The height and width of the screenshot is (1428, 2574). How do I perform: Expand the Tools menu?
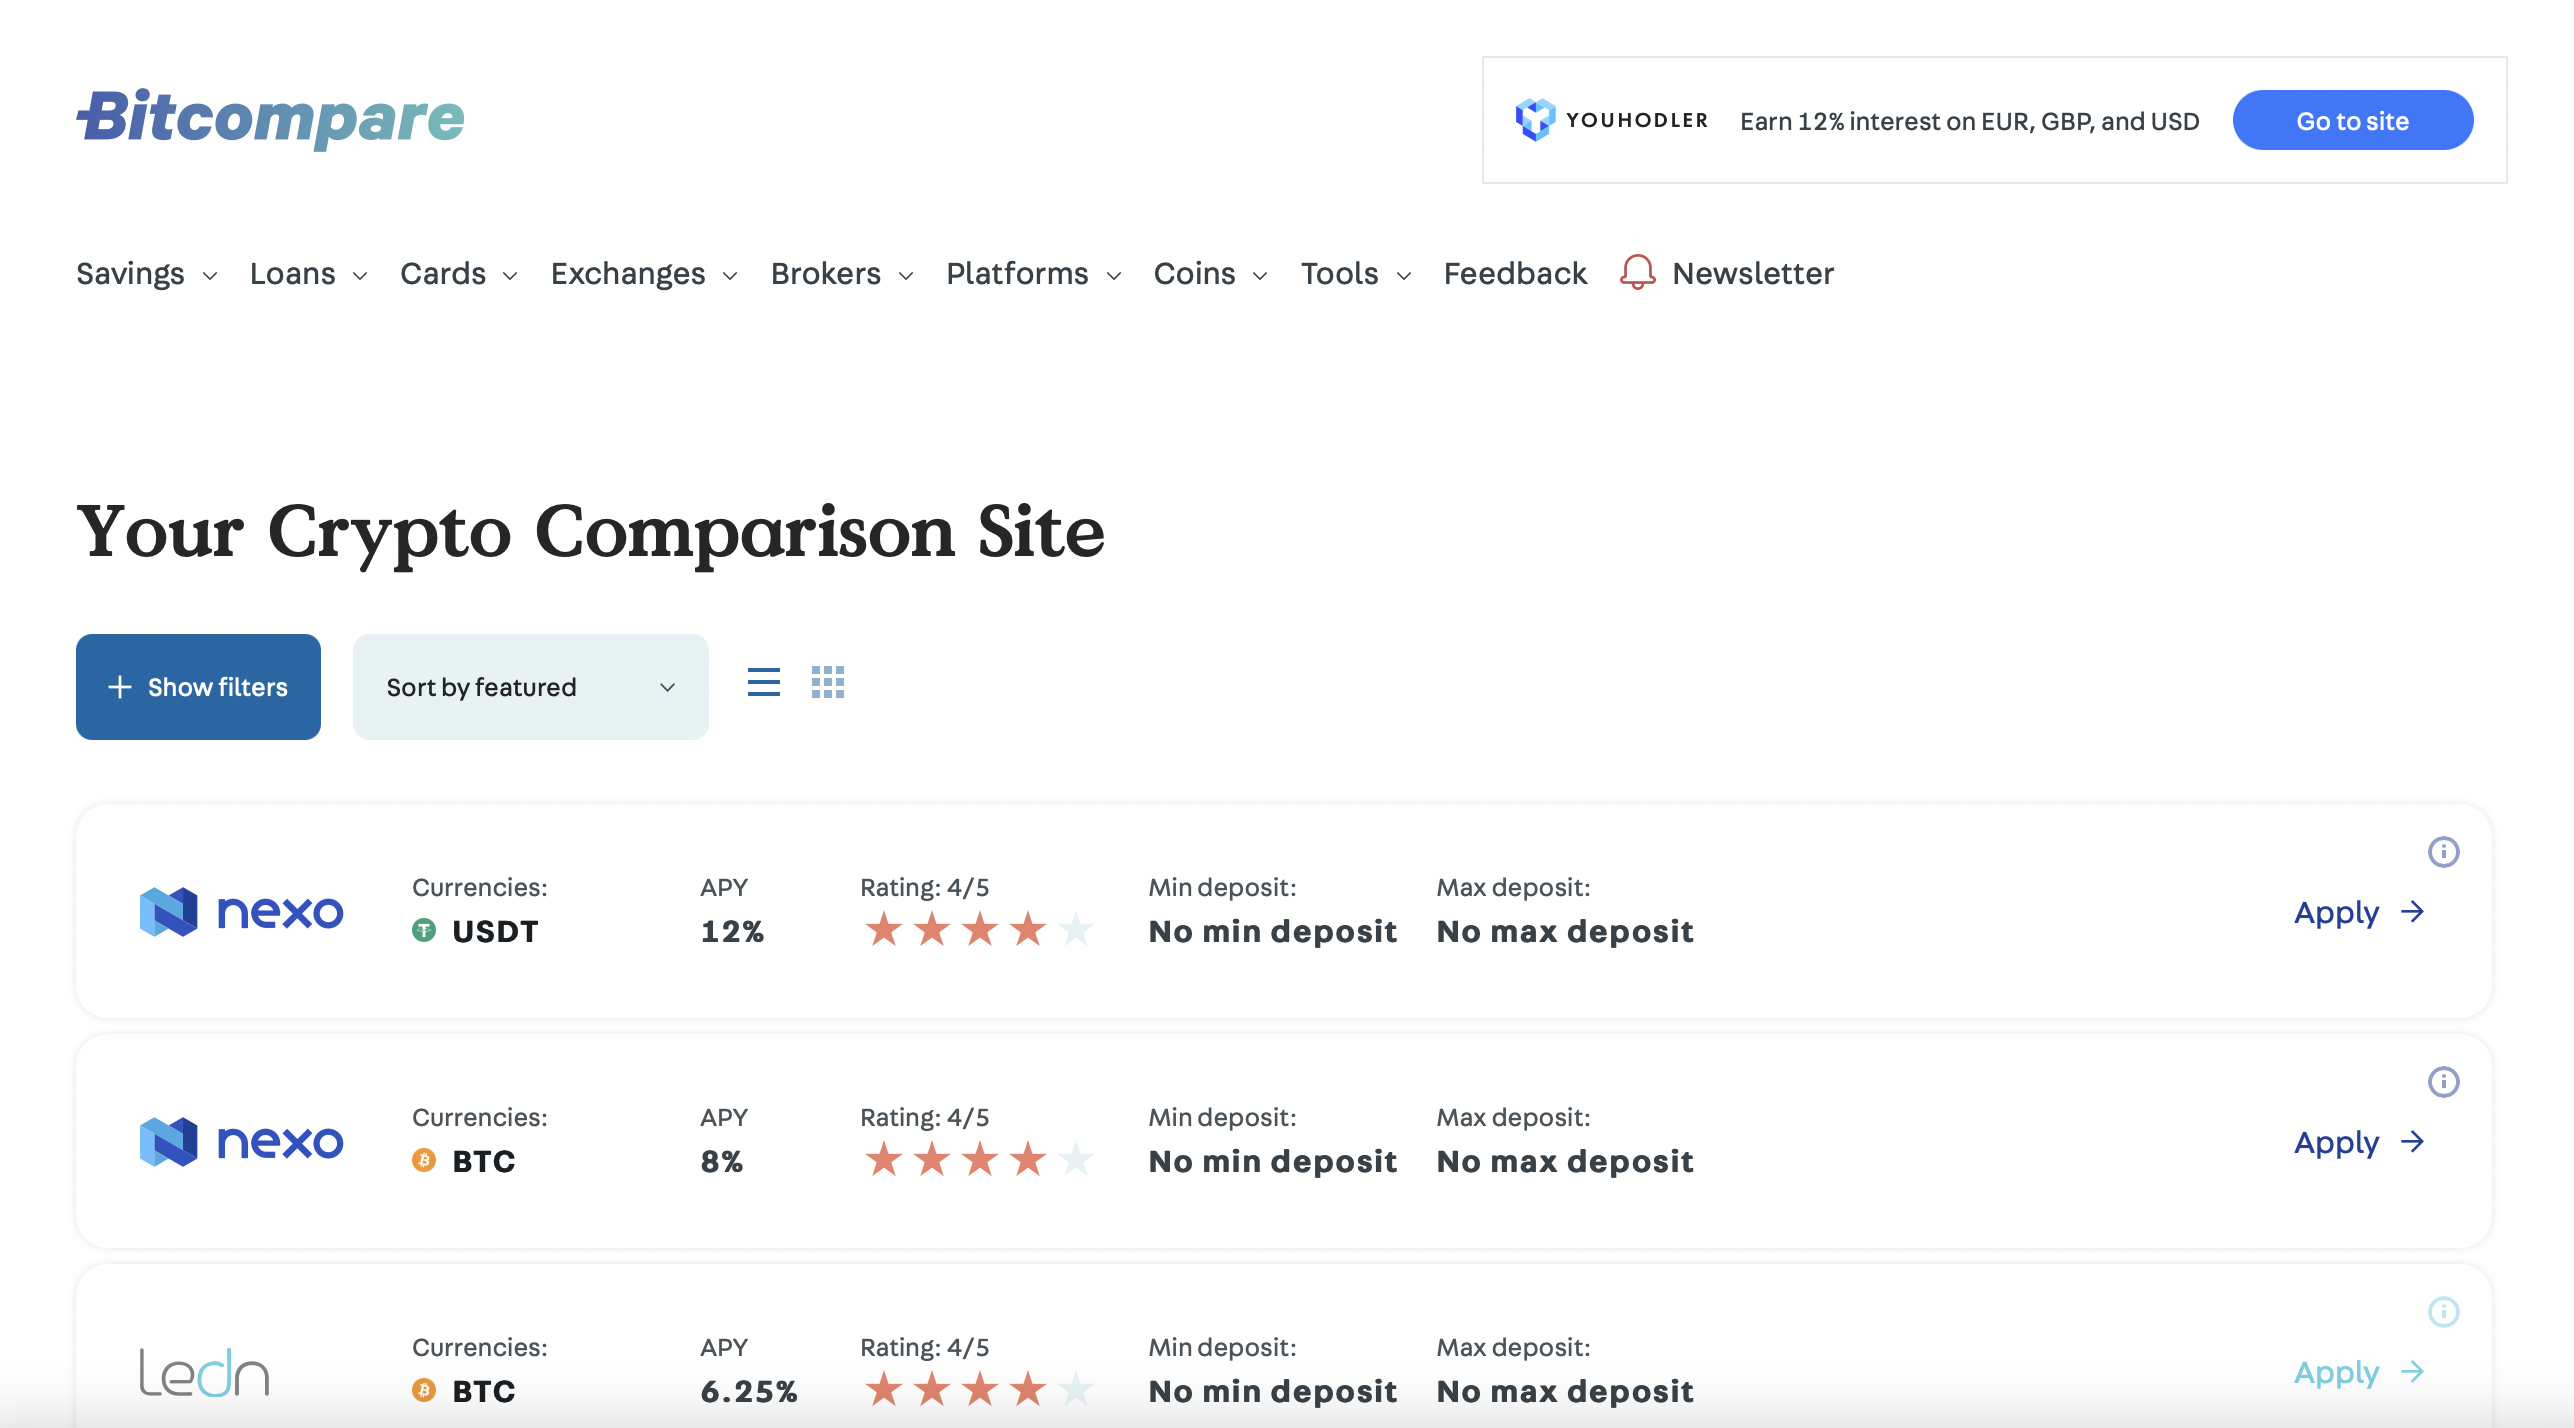point(1356,273)
